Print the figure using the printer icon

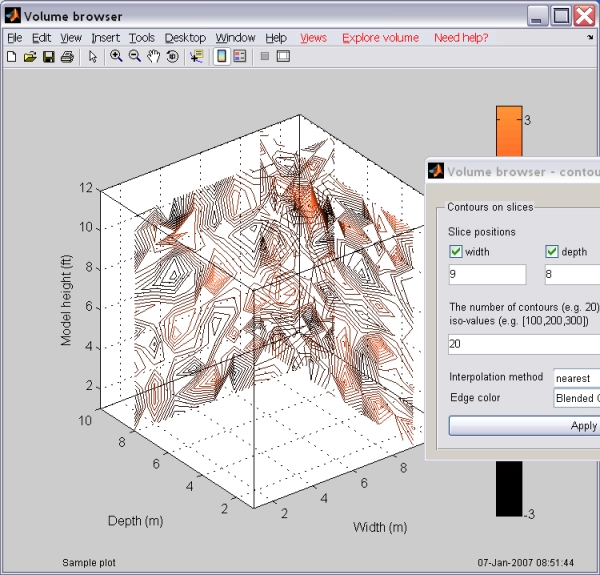pos(67,57)
